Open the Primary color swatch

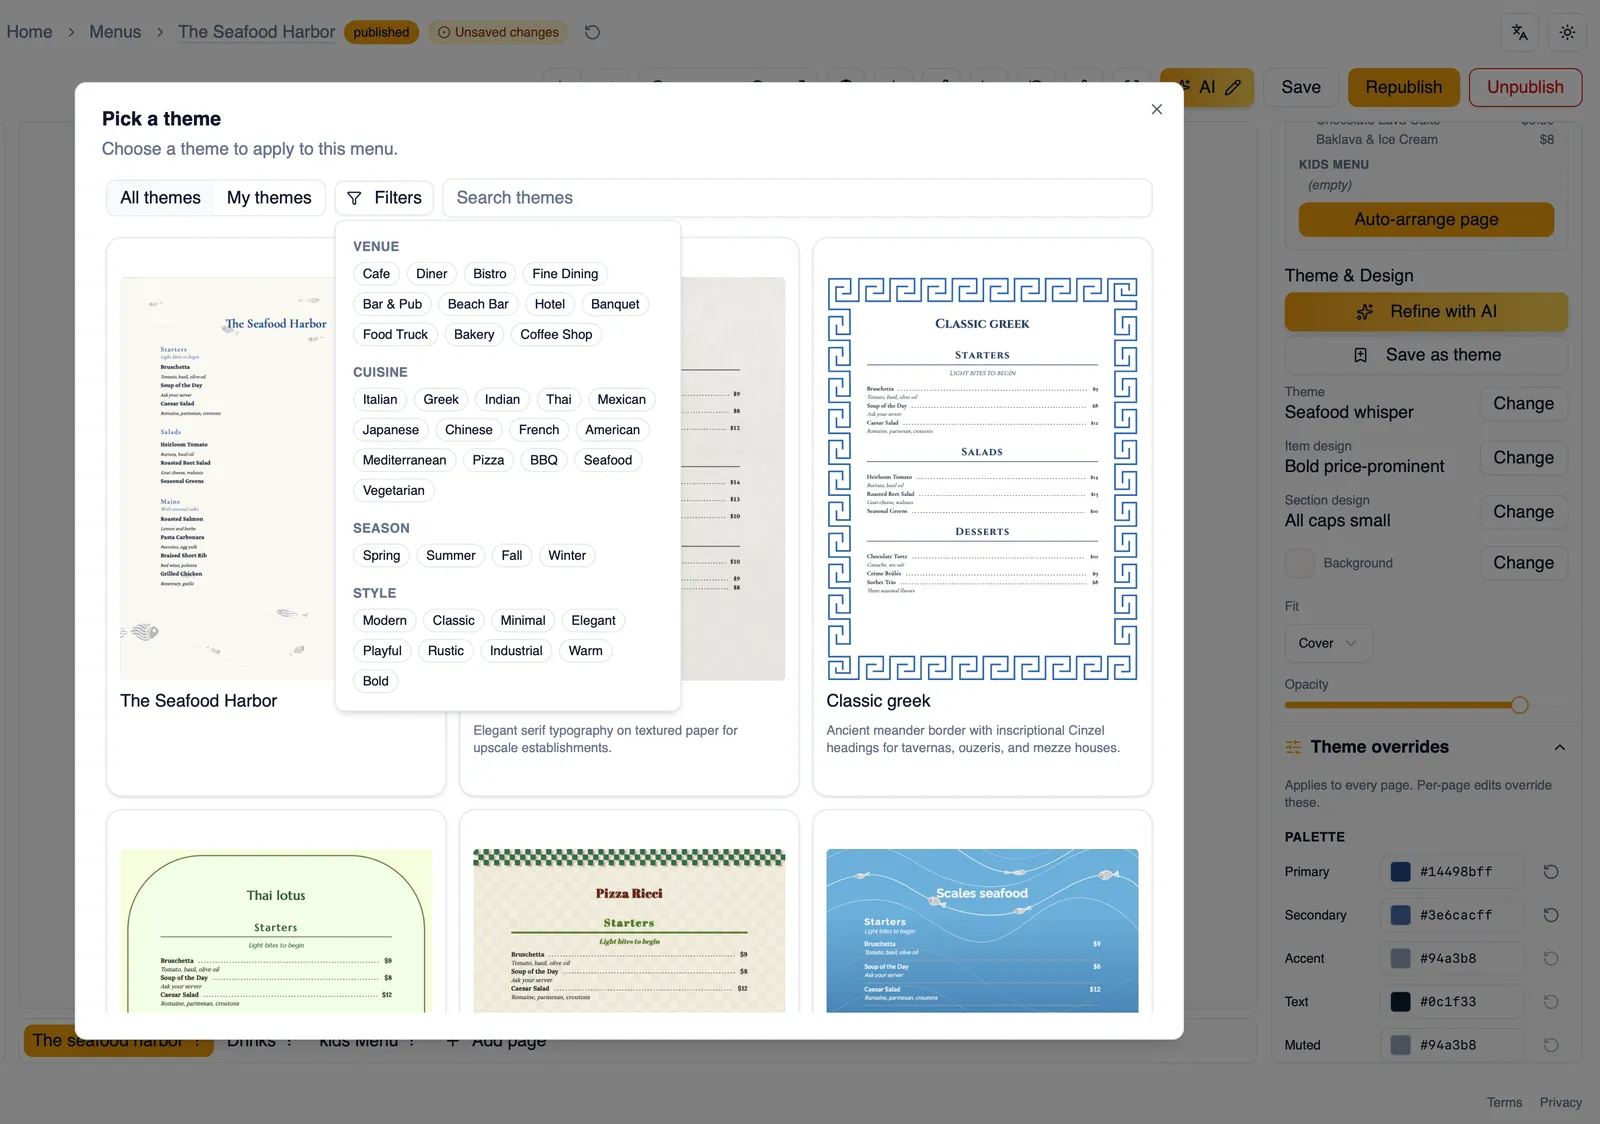pos(1401,872)
